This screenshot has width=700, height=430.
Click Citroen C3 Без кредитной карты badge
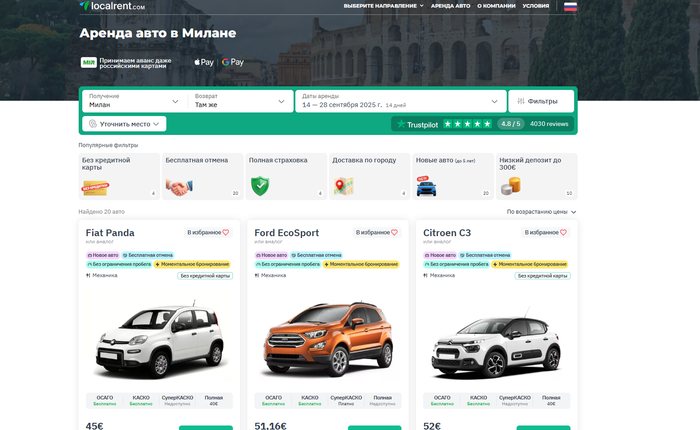click(542, 276)
